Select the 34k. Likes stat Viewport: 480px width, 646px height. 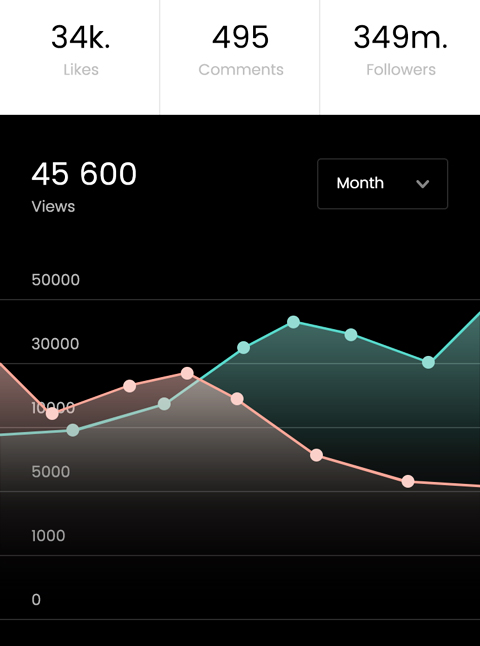tap(81, 50)
